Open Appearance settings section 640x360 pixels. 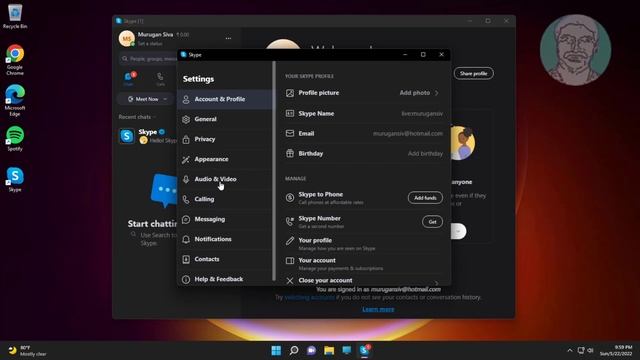(x=224, y=159)
